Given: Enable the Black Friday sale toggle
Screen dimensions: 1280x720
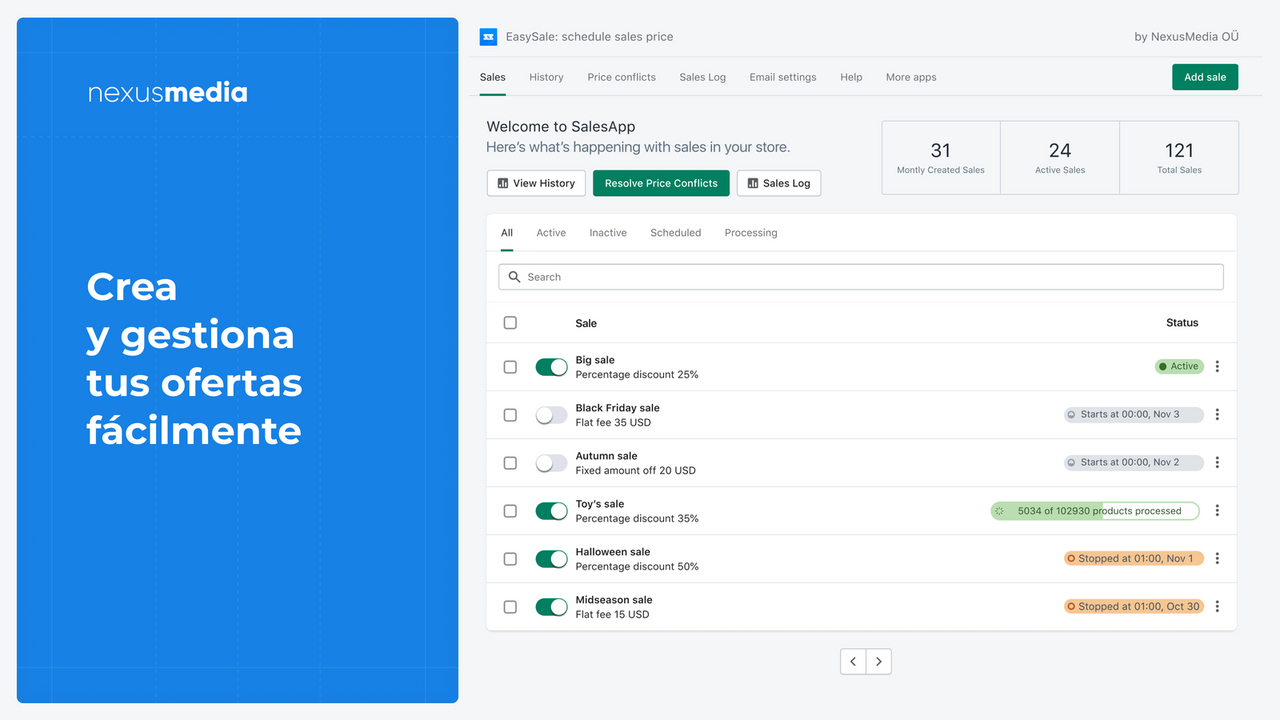Looking at the screenshot, I should click(552, 415).
